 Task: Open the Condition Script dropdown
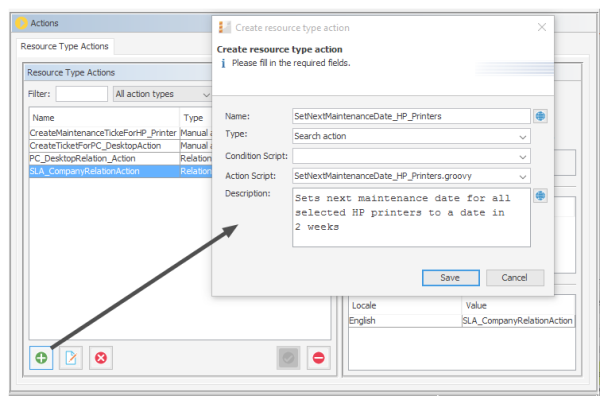[411, 156]
